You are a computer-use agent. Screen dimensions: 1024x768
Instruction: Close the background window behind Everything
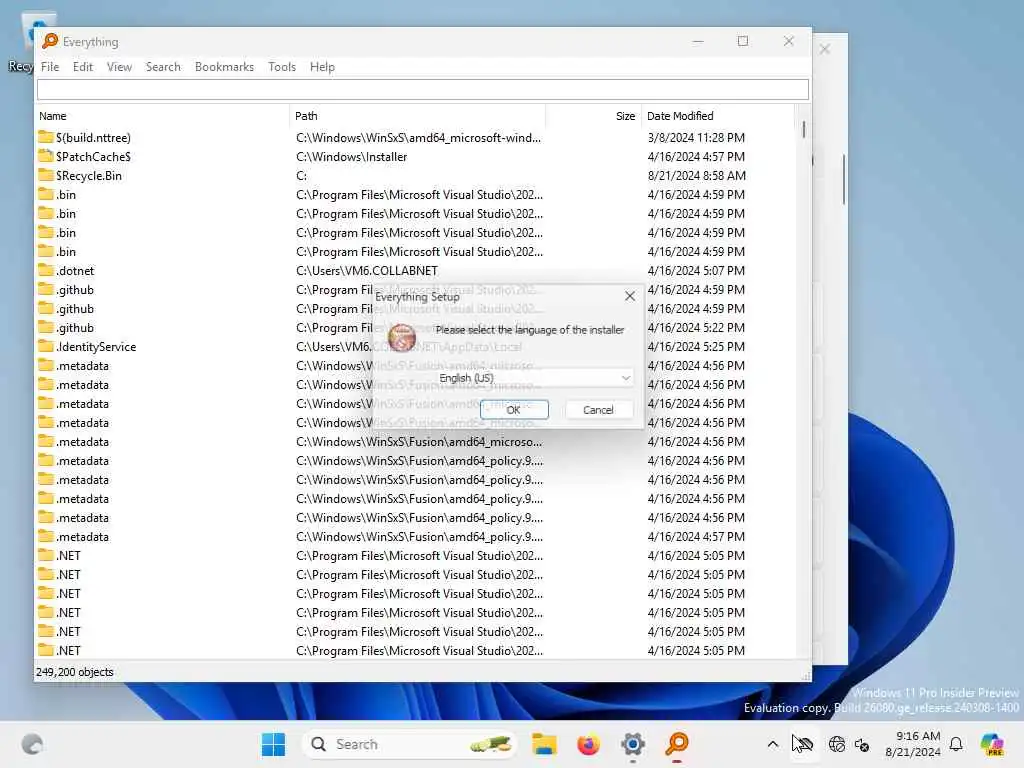[x=825, y=49]
